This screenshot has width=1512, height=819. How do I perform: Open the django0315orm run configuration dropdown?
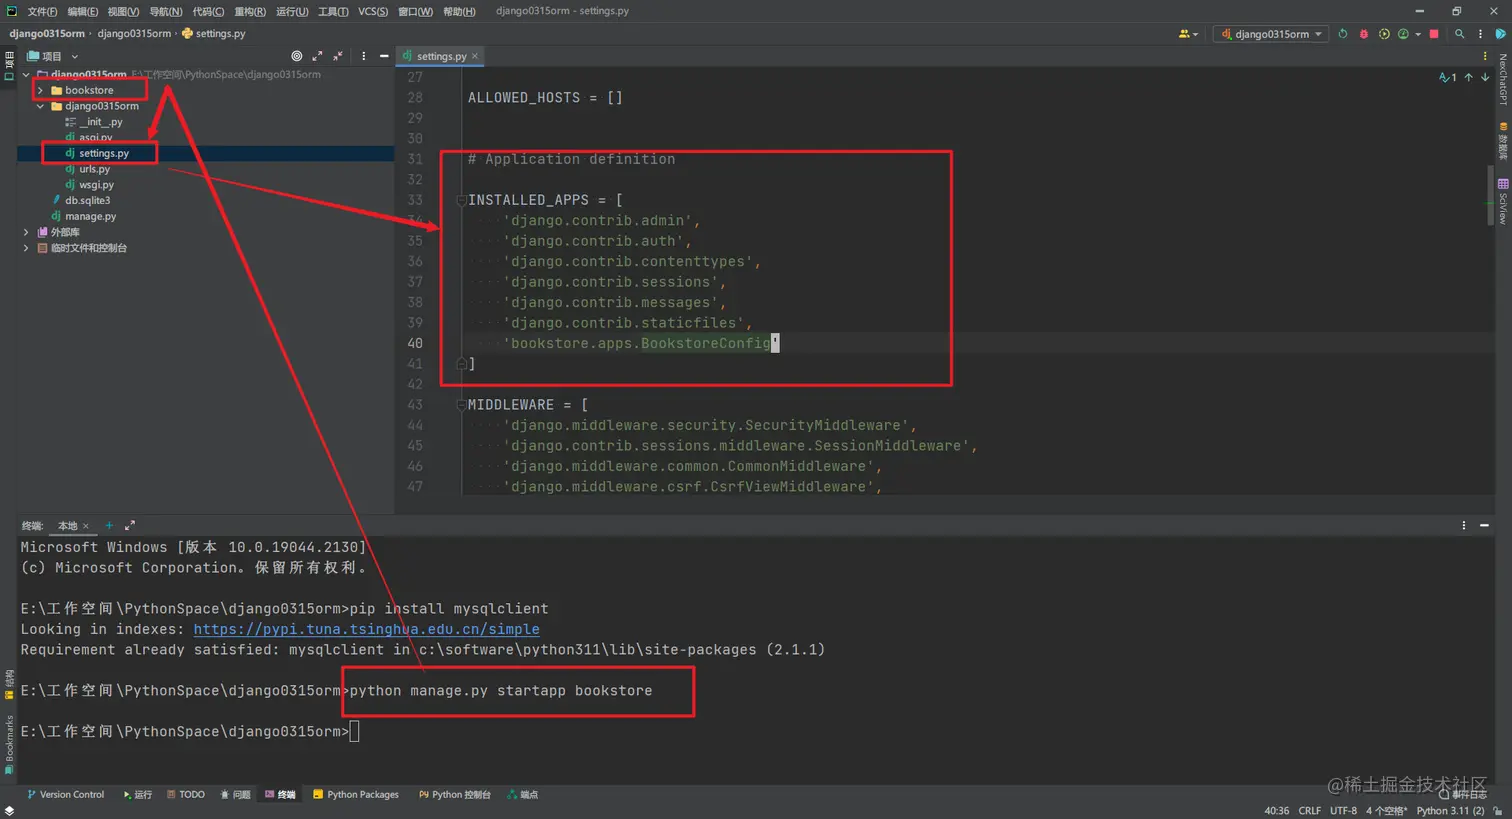coord(1270,34)
